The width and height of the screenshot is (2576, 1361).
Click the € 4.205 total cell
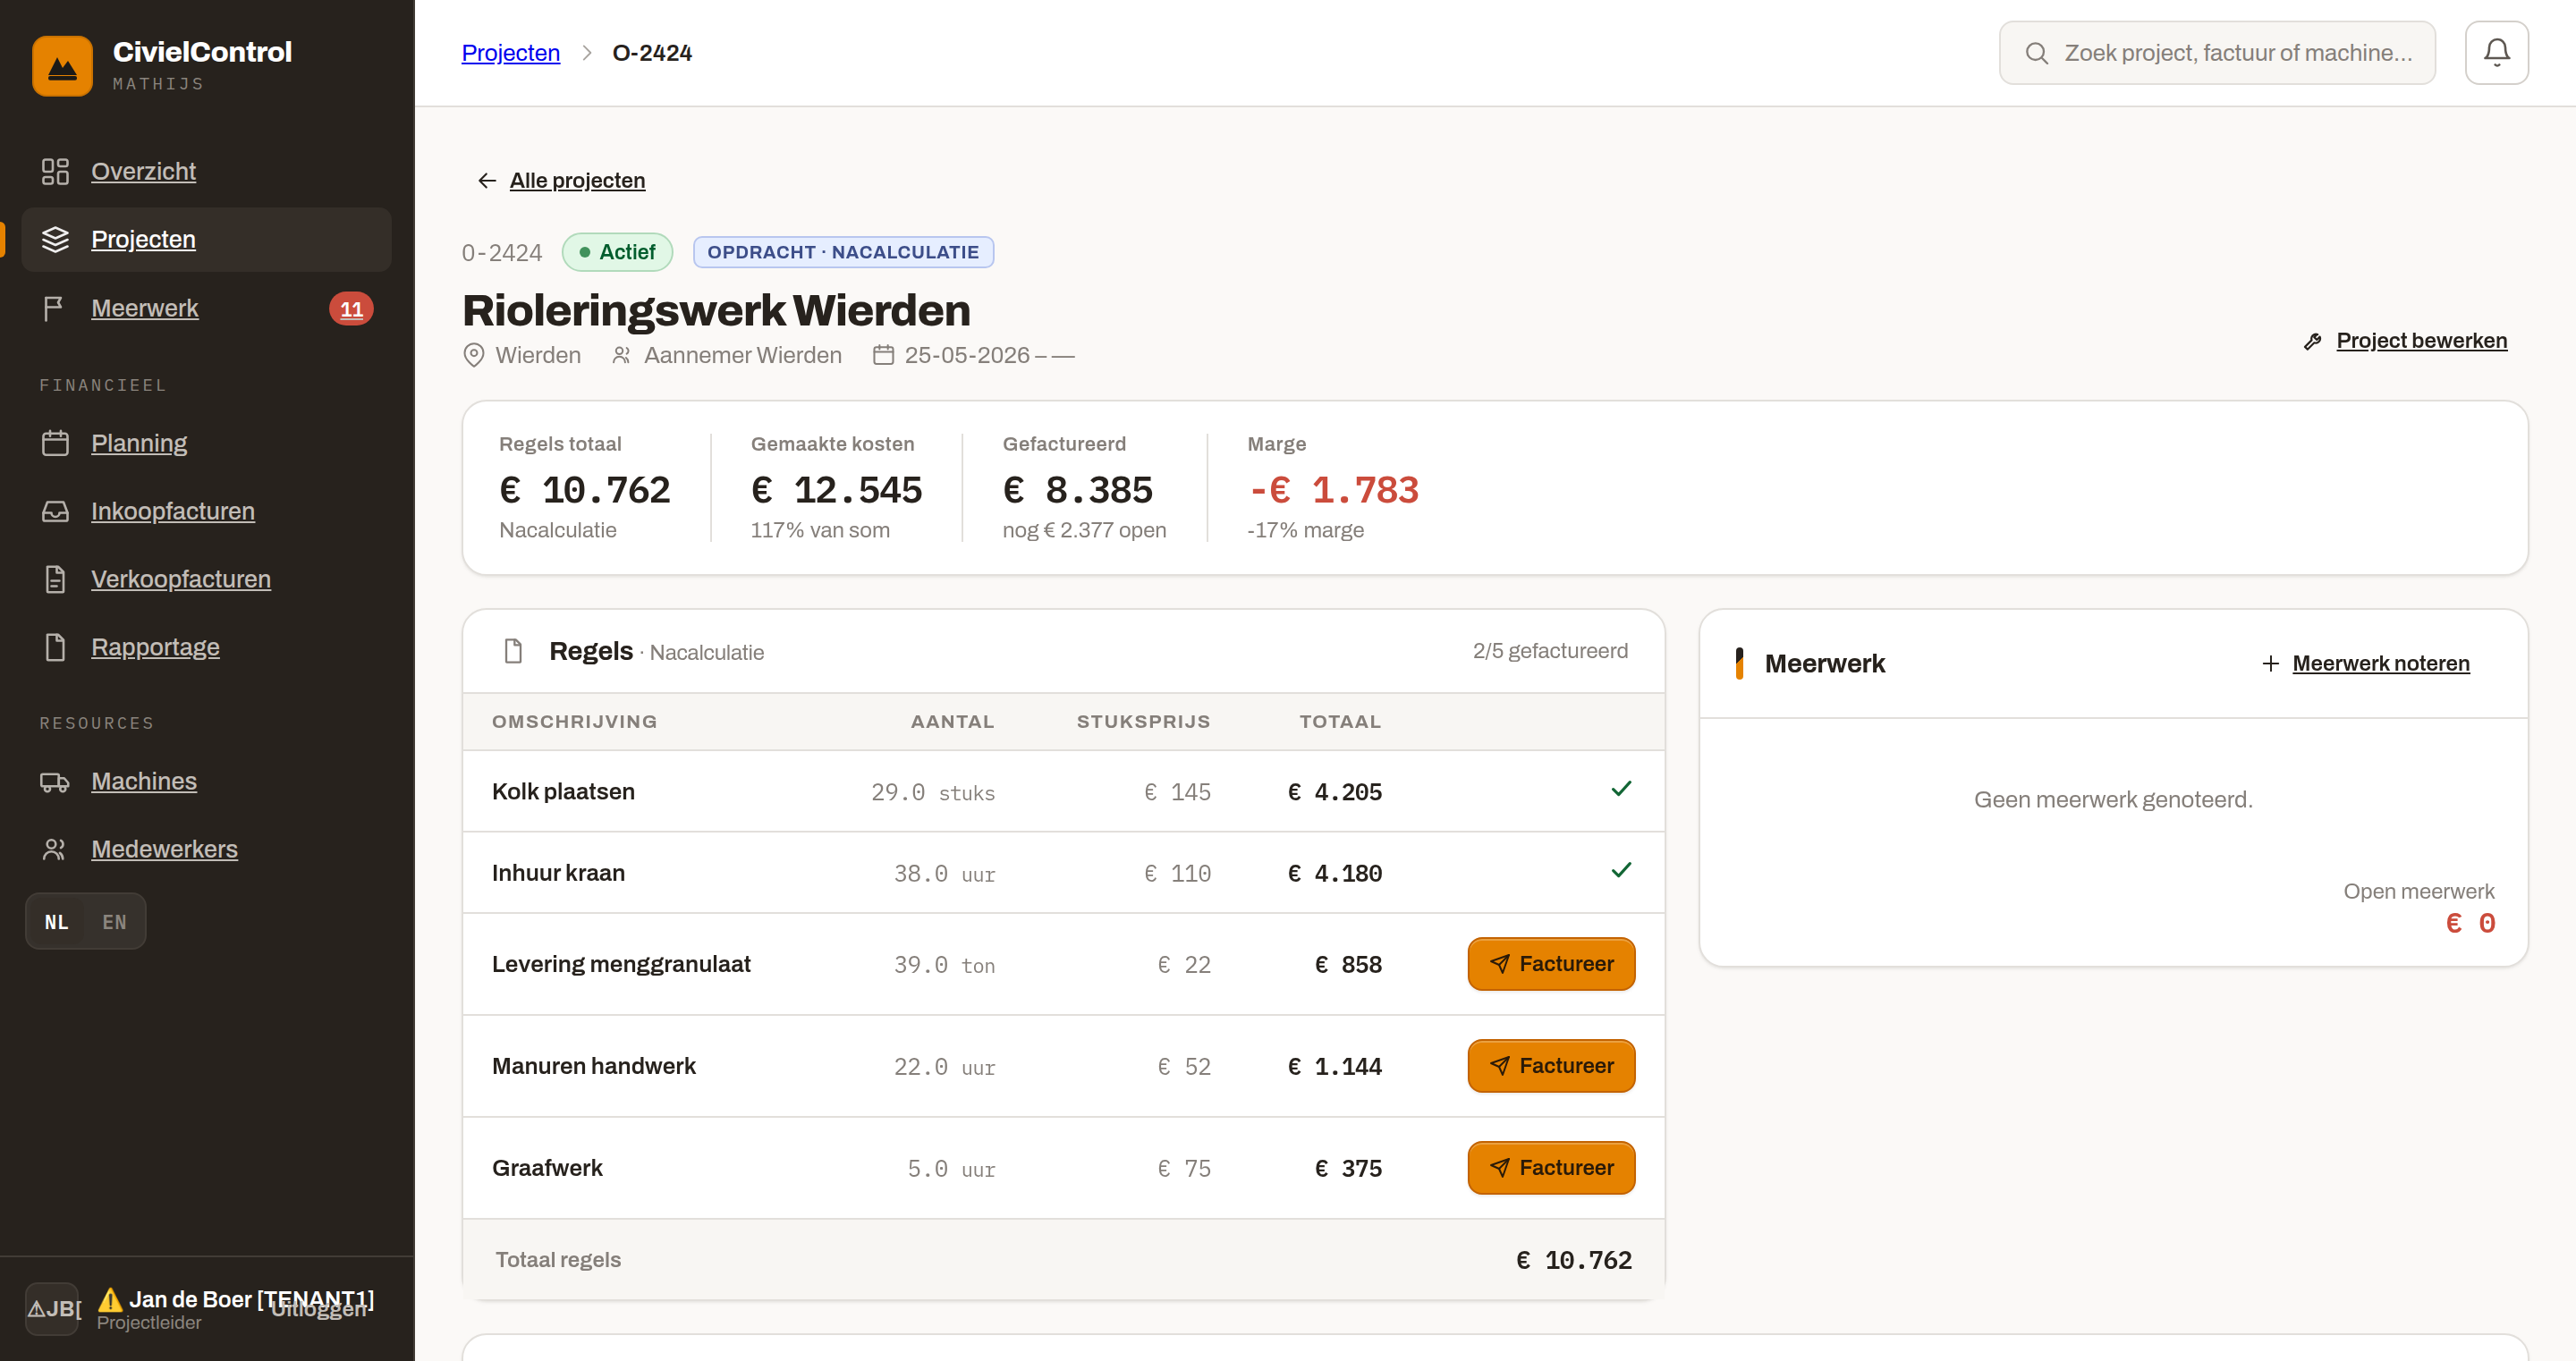coord(1334,792)
